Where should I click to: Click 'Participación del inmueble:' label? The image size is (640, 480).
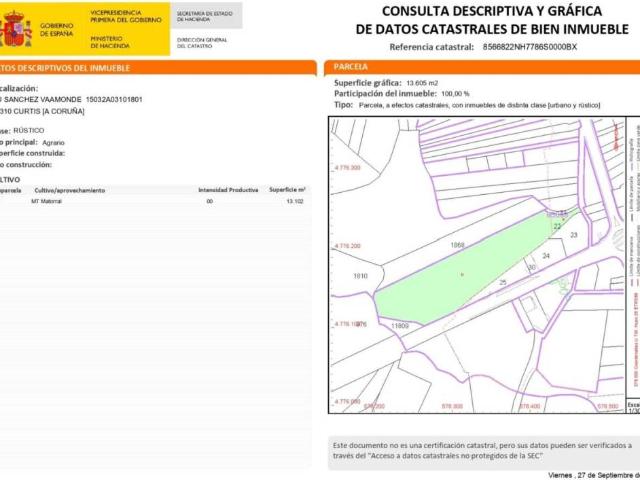(x=385, y=94)
